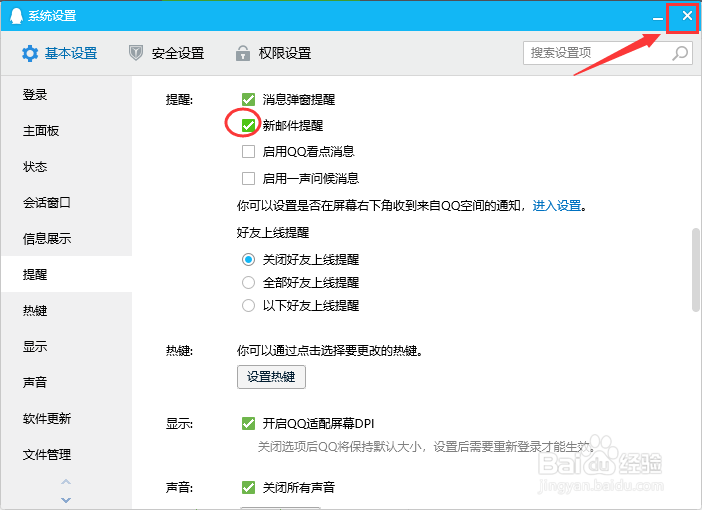The width and height of the screenshot is (702, 510).
Task: Close the 系统设置 window
Action: (687, 16)
